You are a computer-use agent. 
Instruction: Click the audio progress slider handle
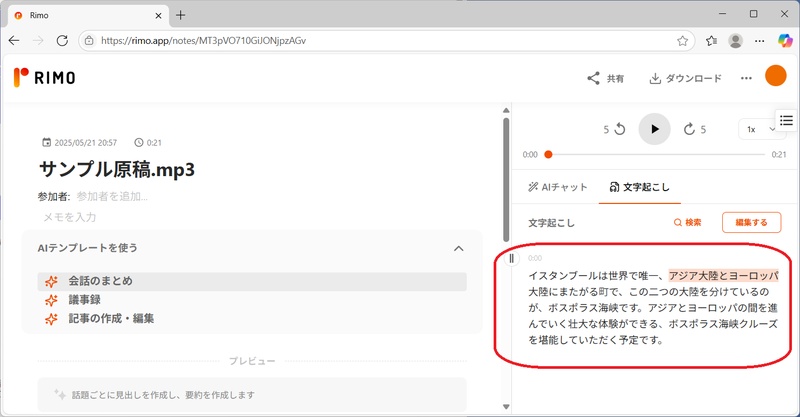pos(548,154)
